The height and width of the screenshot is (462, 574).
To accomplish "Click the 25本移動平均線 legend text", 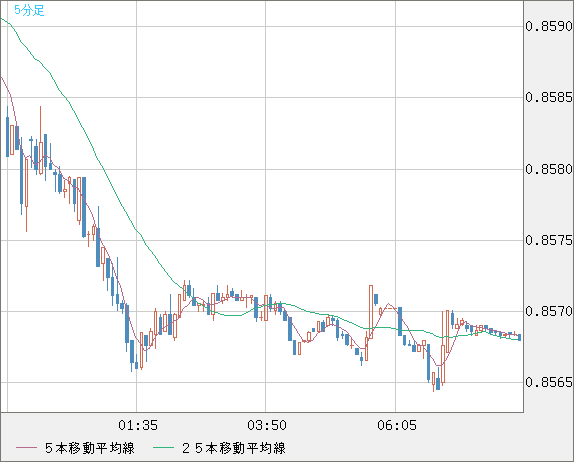I will click(234, 448).
